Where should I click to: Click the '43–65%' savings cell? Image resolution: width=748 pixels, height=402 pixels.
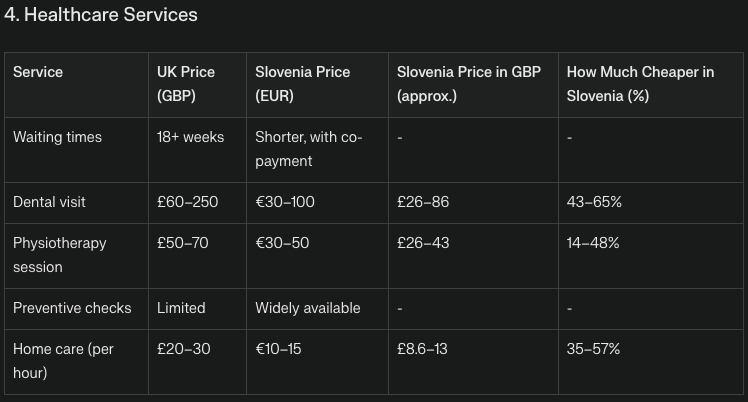(594, 202)
